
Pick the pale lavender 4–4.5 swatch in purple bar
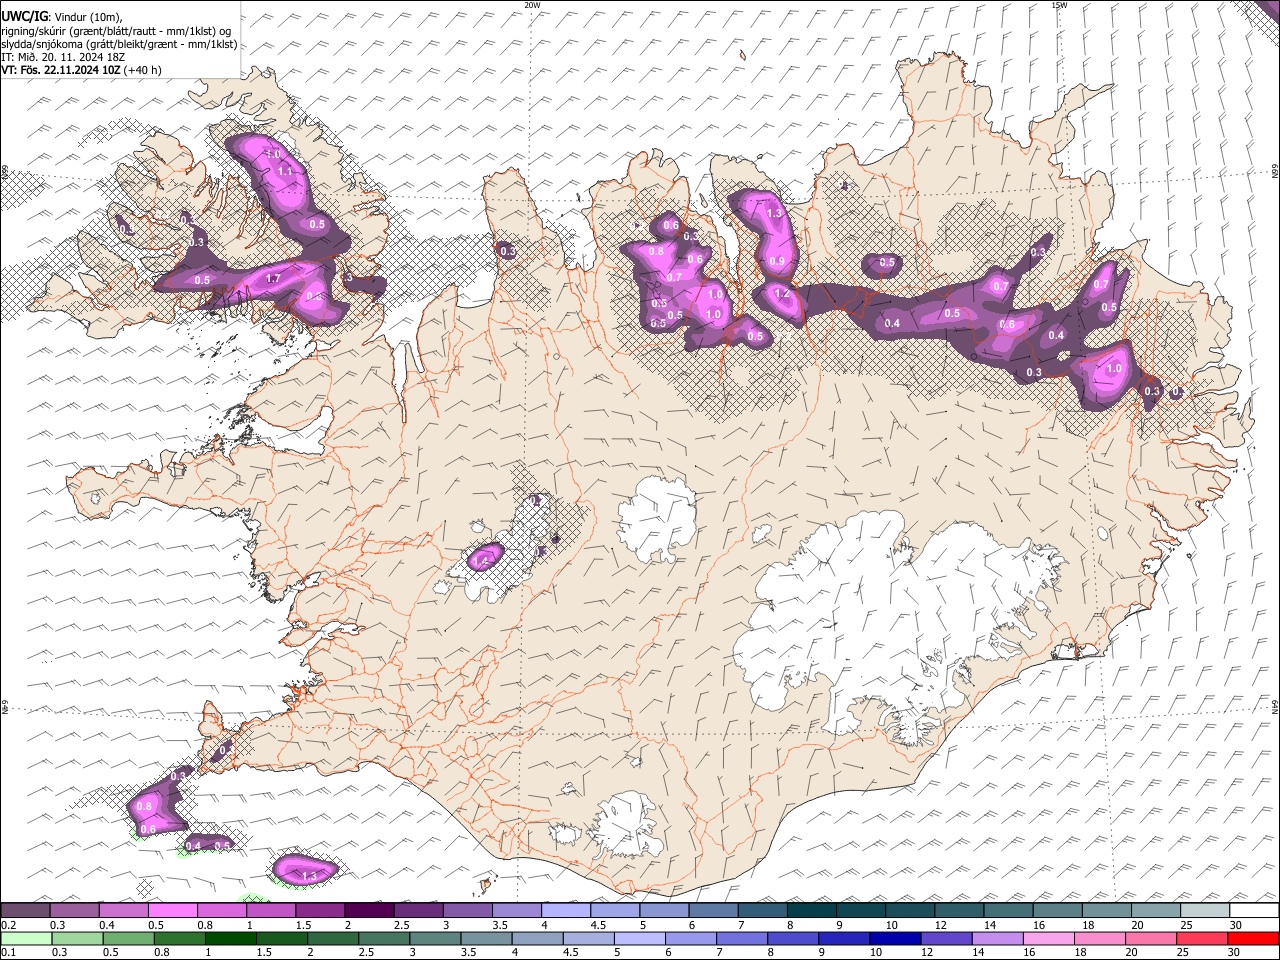(566, 910)
